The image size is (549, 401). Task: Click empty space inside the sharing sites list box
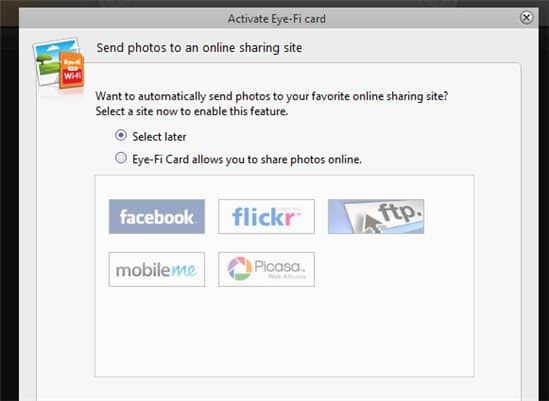pos(284,333)
